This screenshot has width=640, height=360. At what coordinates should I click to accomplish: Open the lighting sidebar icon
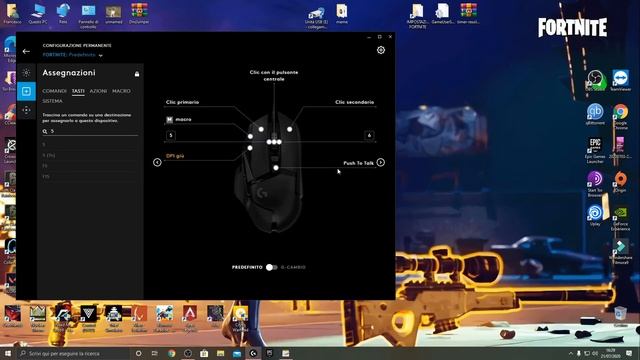(26, 73)
